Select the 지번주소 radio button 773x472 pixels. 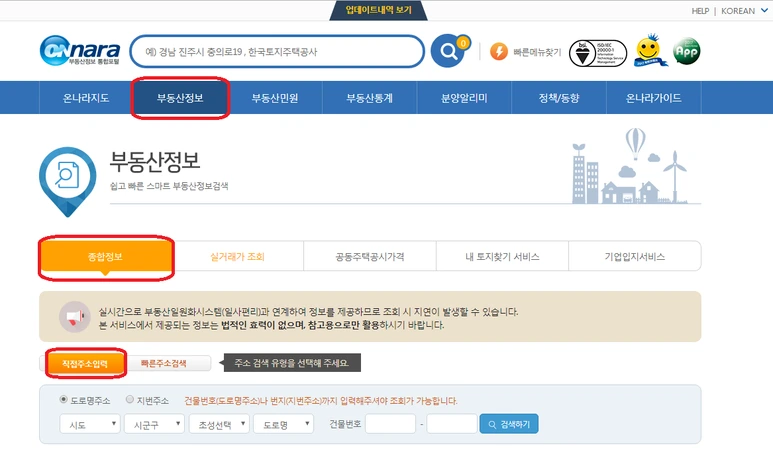coord(130,399)
